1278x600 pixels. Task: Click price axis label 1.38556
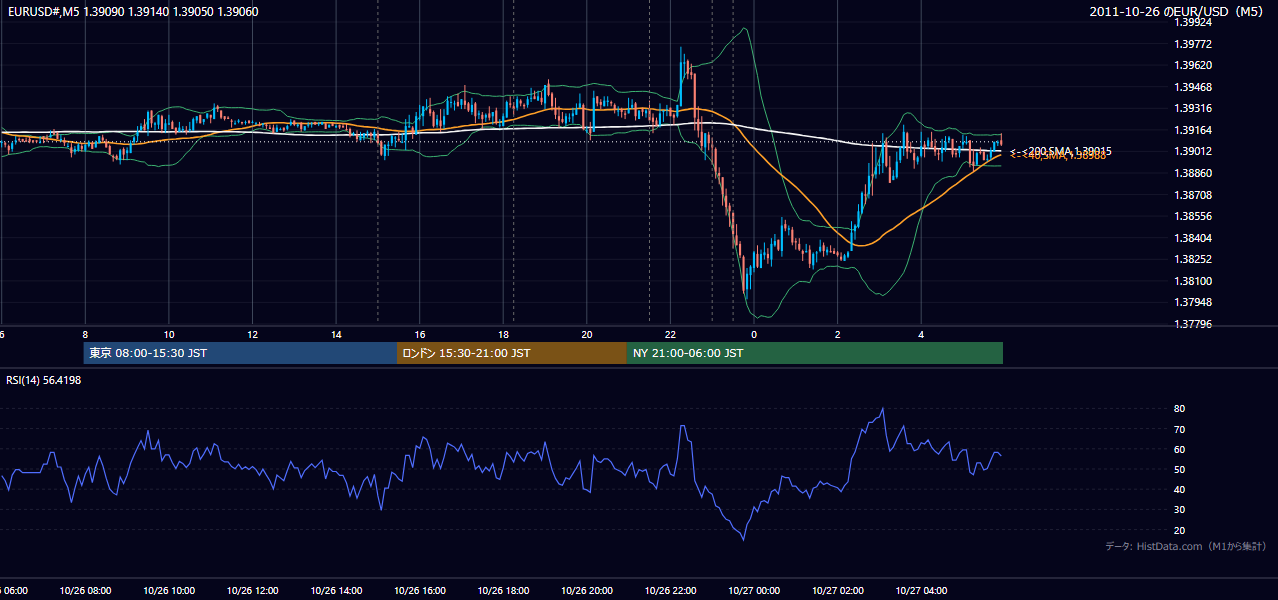click(1193, 216)
